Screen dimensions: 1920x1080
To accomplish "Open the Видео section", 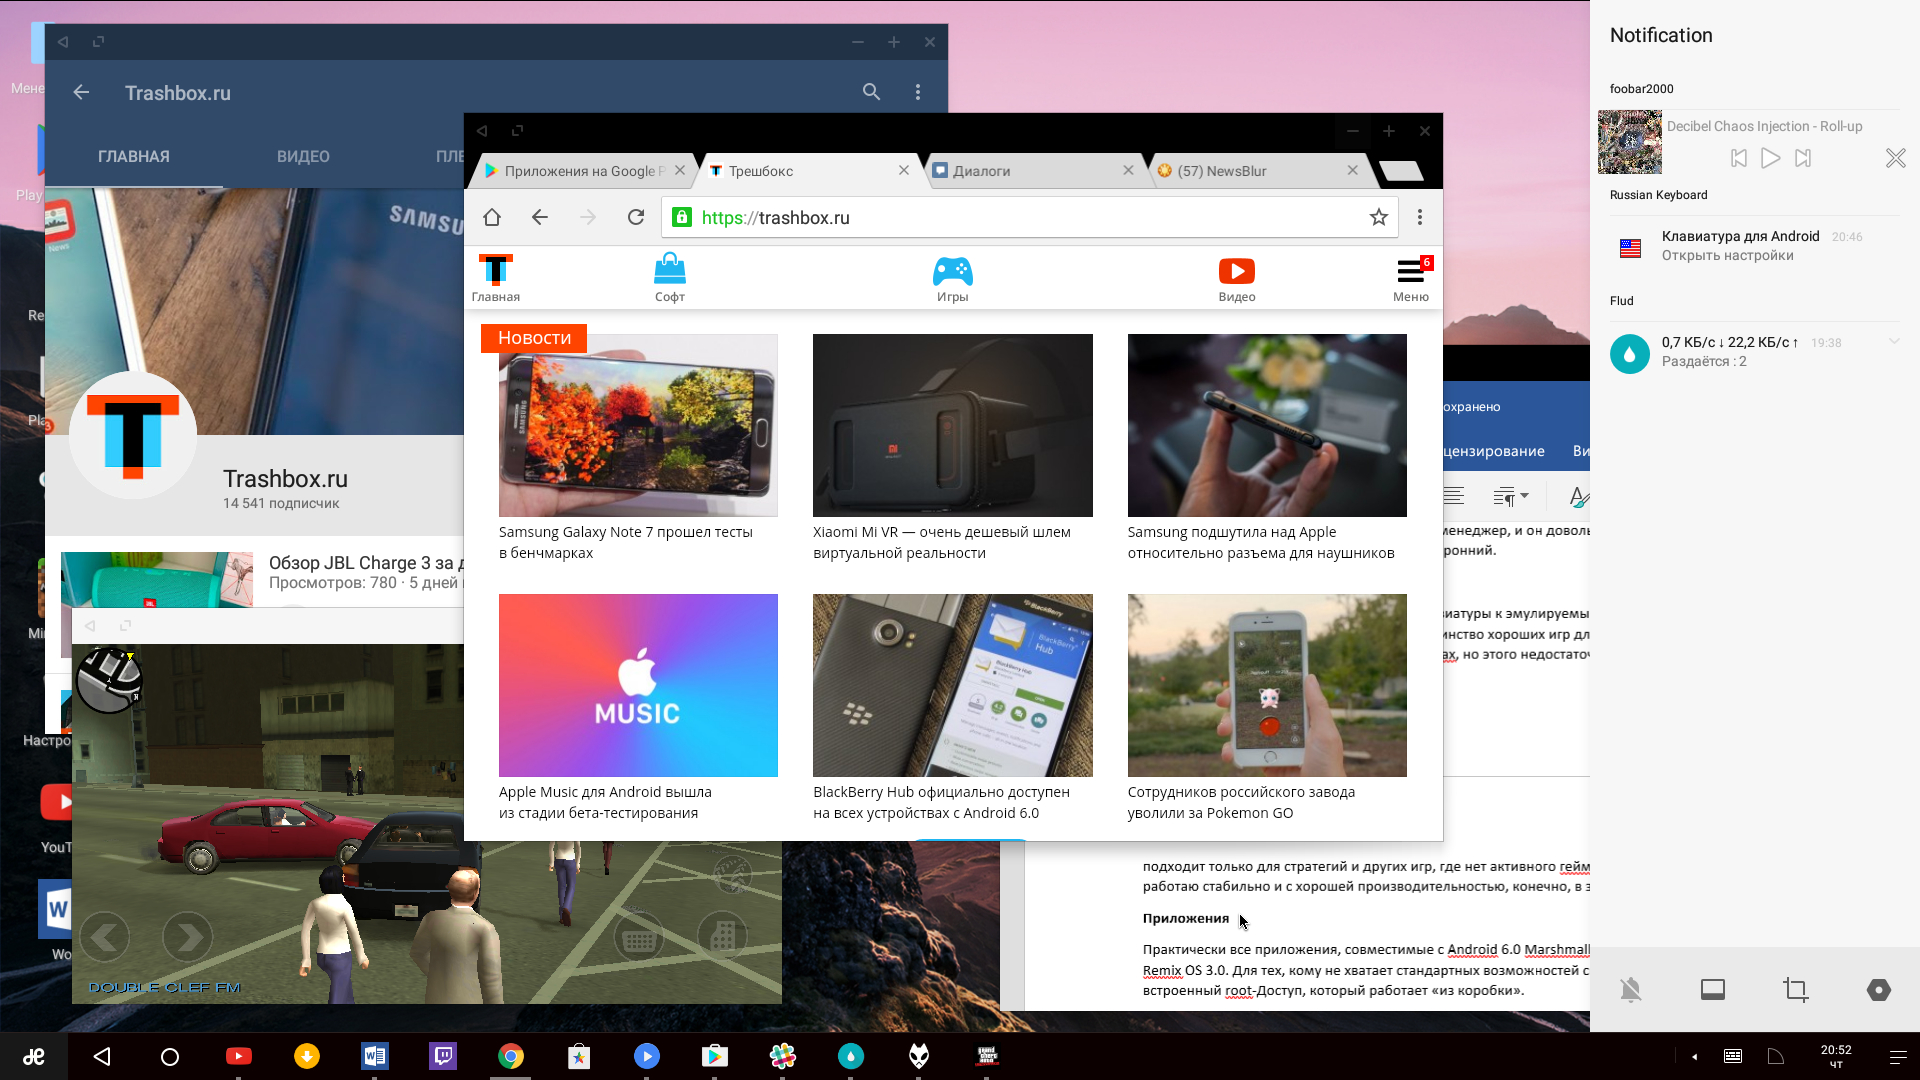I will (1237, 278).
